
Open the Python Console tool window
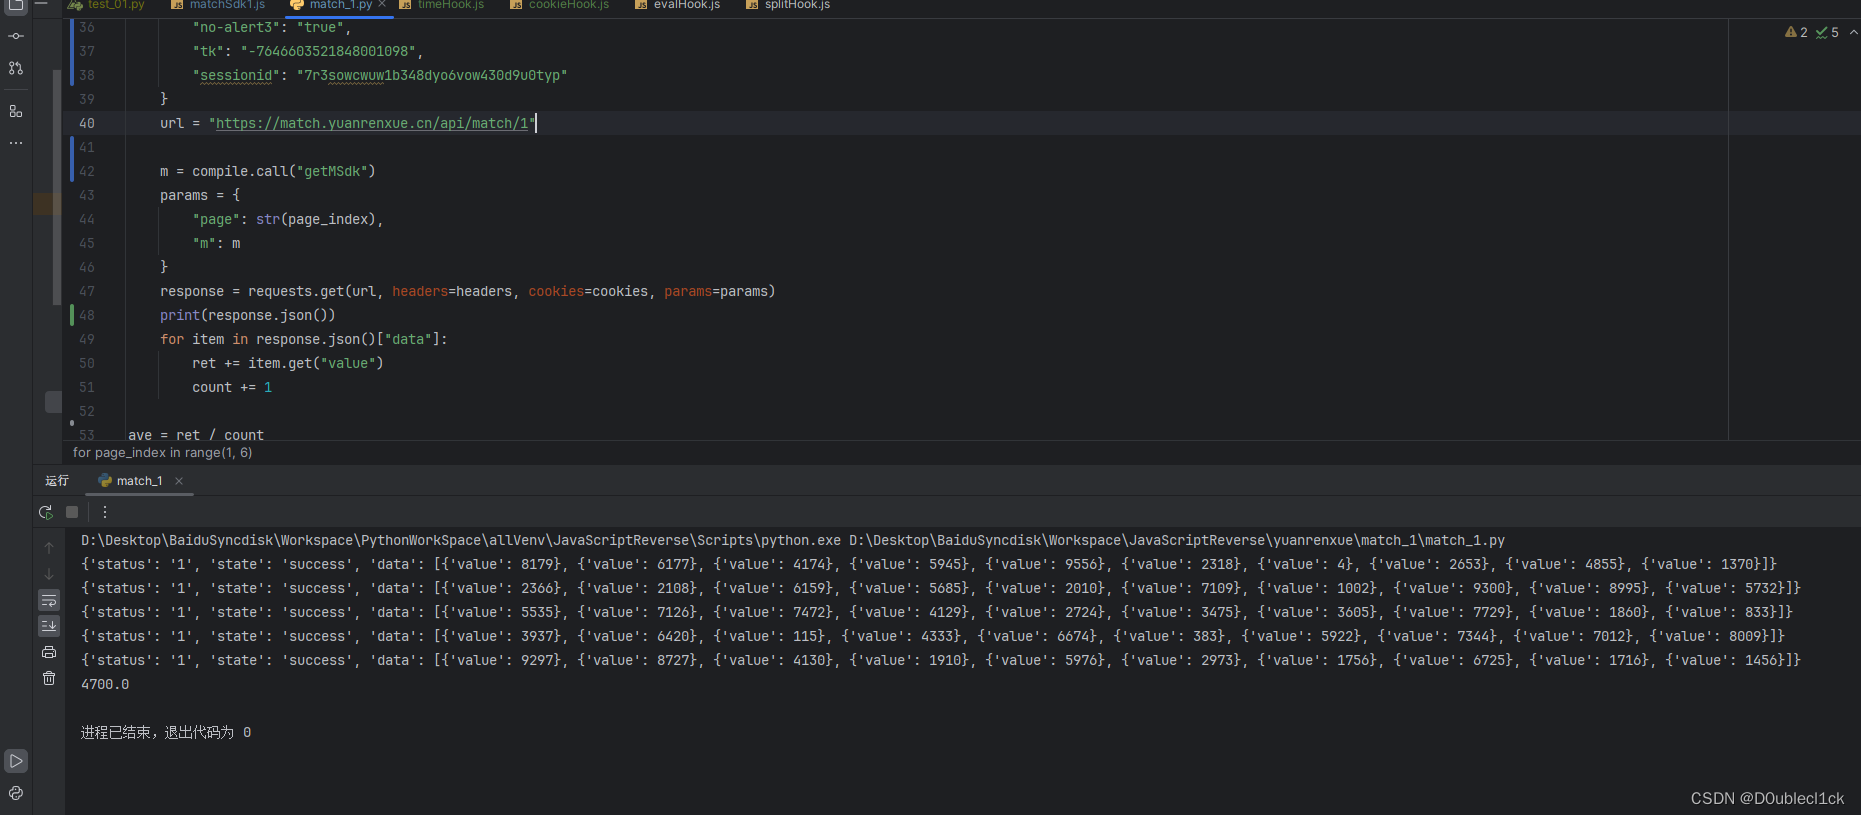click(16, 793)
